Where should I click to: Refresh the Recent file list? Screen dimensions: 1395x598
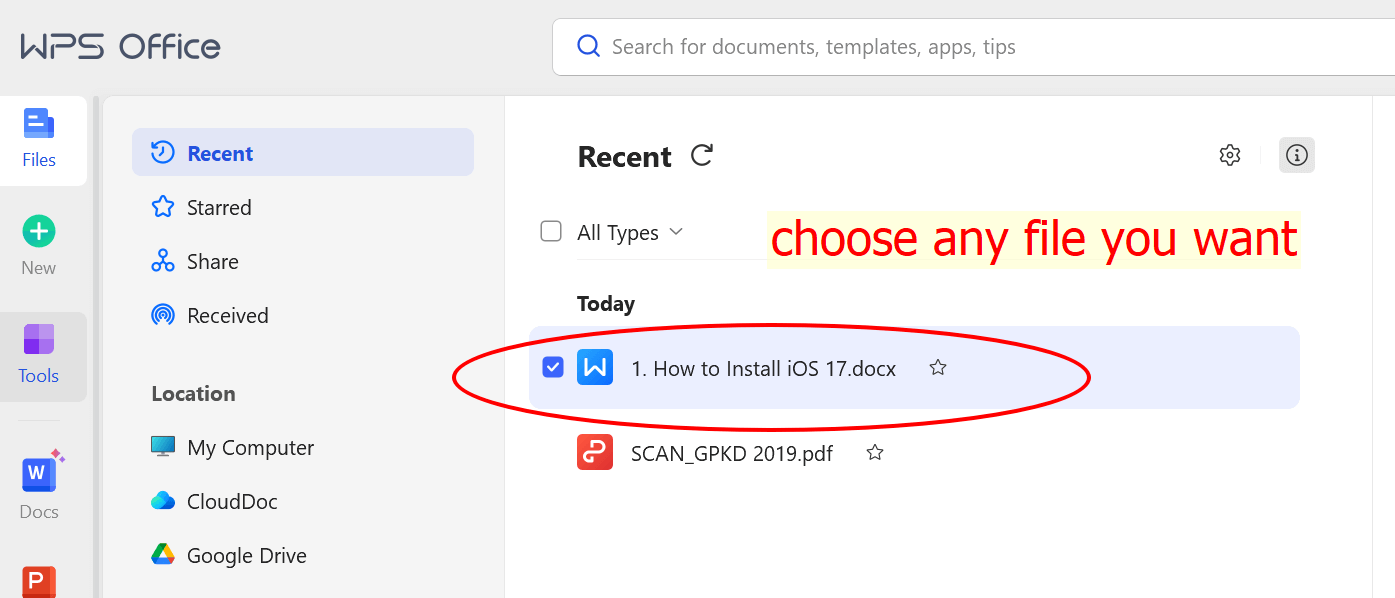click(701, 155)
